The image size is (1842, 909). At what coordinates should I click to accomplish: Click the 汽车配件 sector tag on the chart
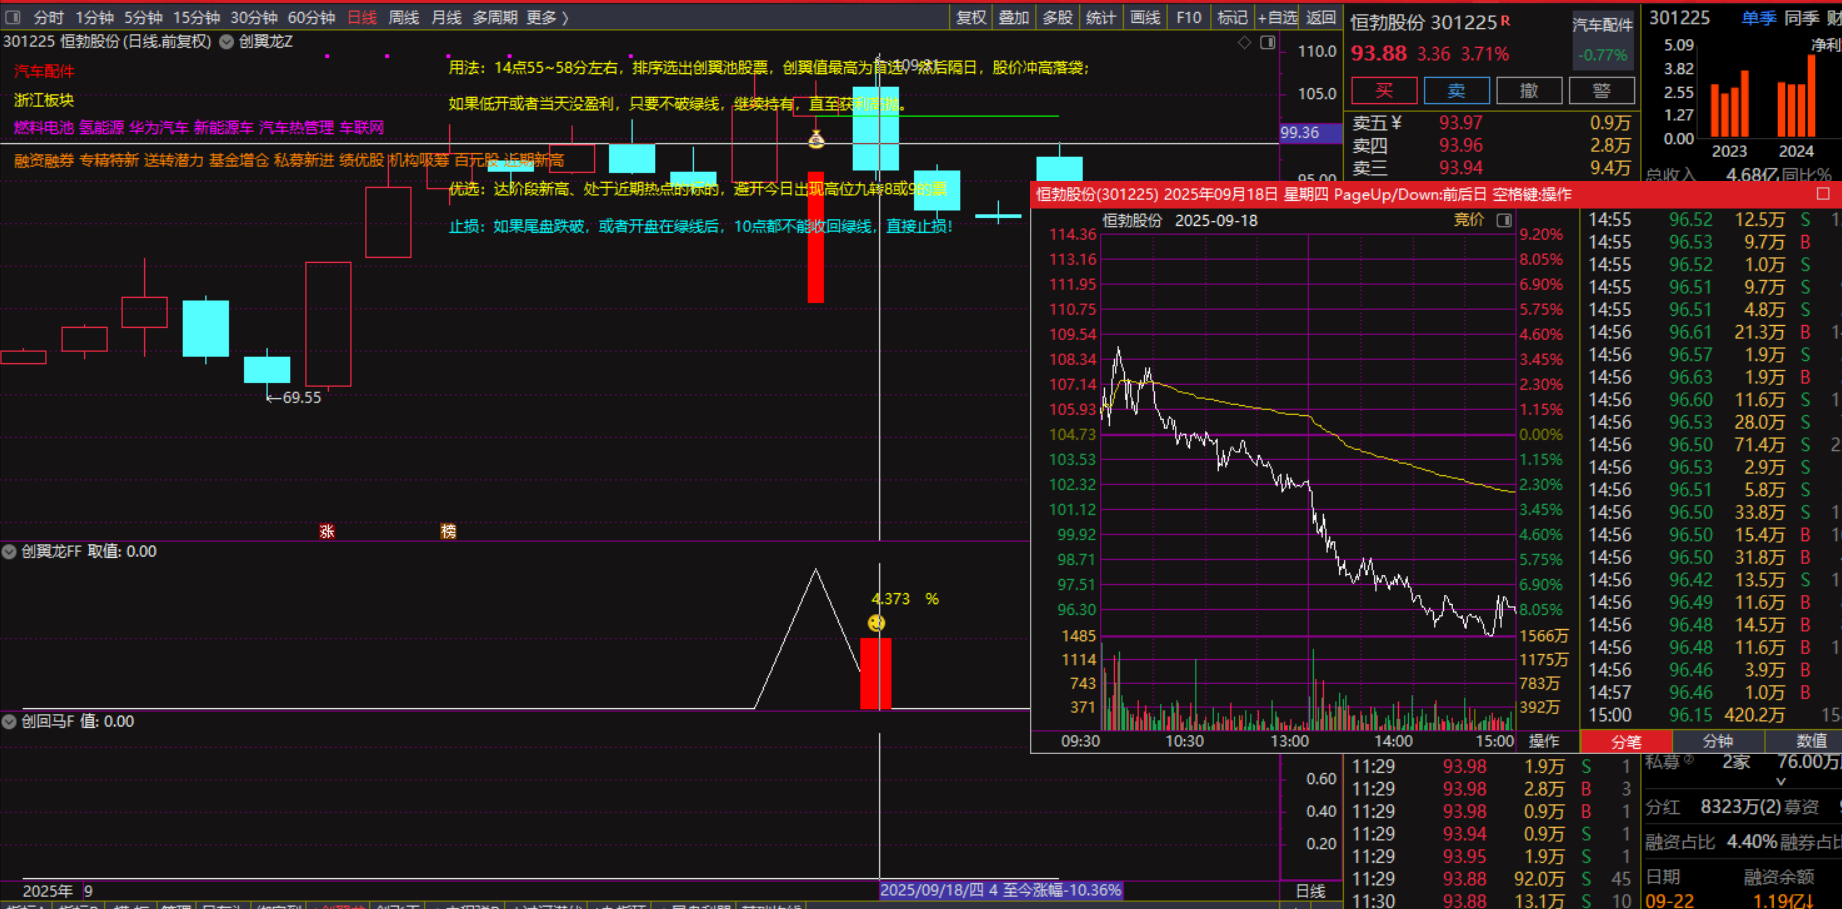pos(44,71)
